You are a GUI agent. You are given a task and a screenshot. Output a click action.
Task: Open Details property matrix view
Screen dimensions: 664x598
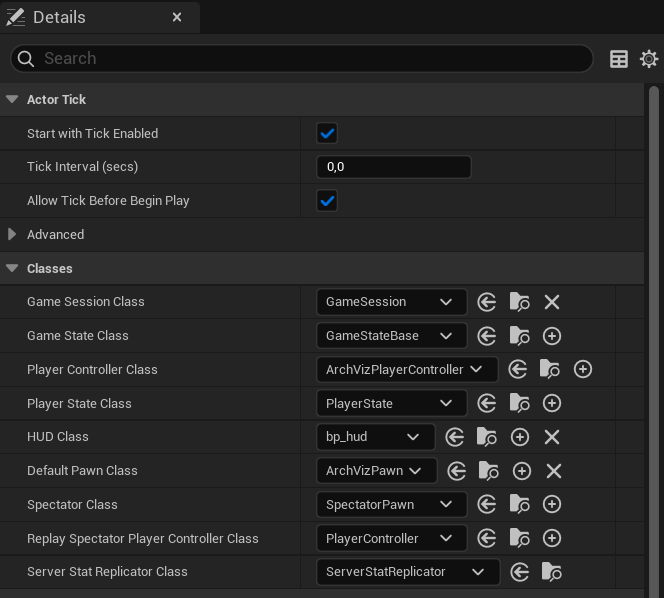(x=619, y=59)
